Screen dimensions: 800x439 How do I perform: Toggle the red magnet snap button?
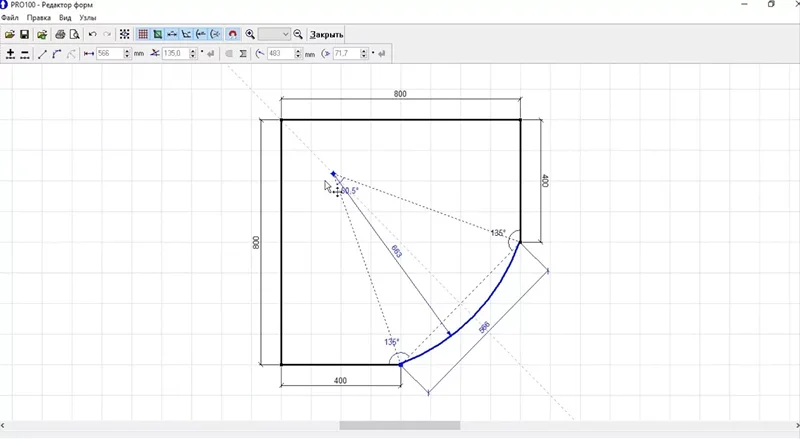[x=232, y=34]
